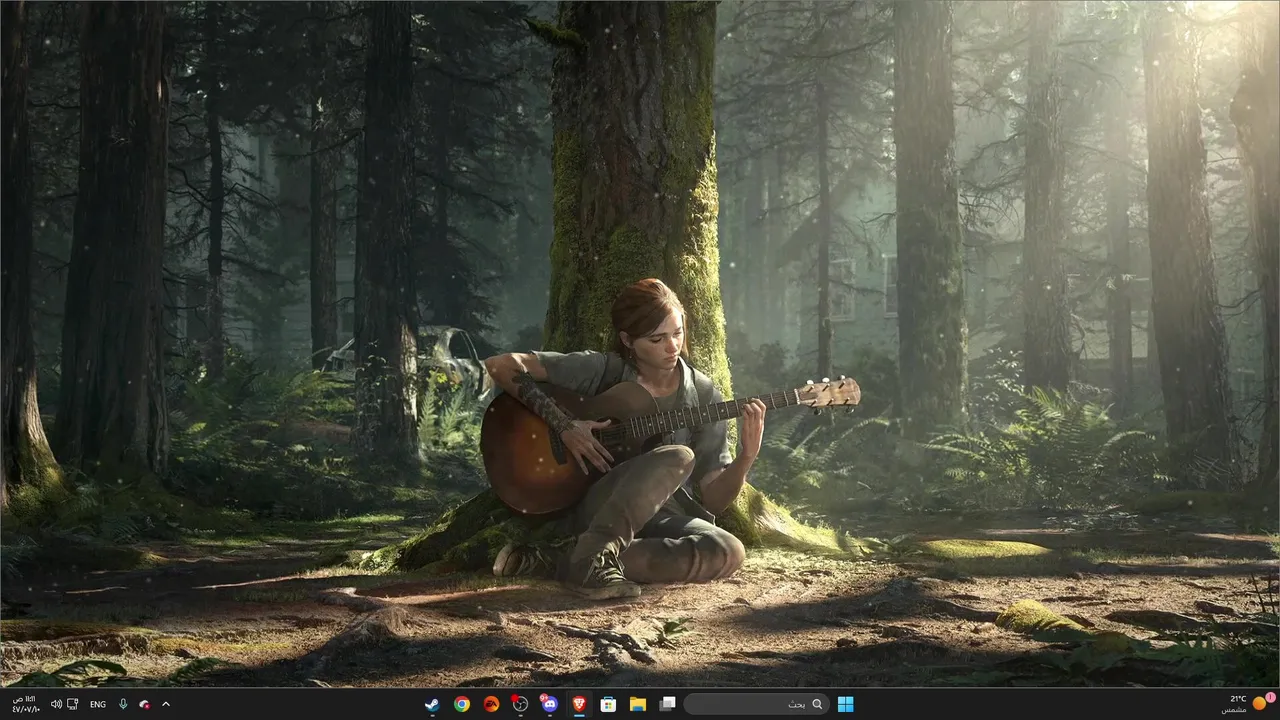
Task: Switch input language from ENG
Action: (x=98, y=704)
